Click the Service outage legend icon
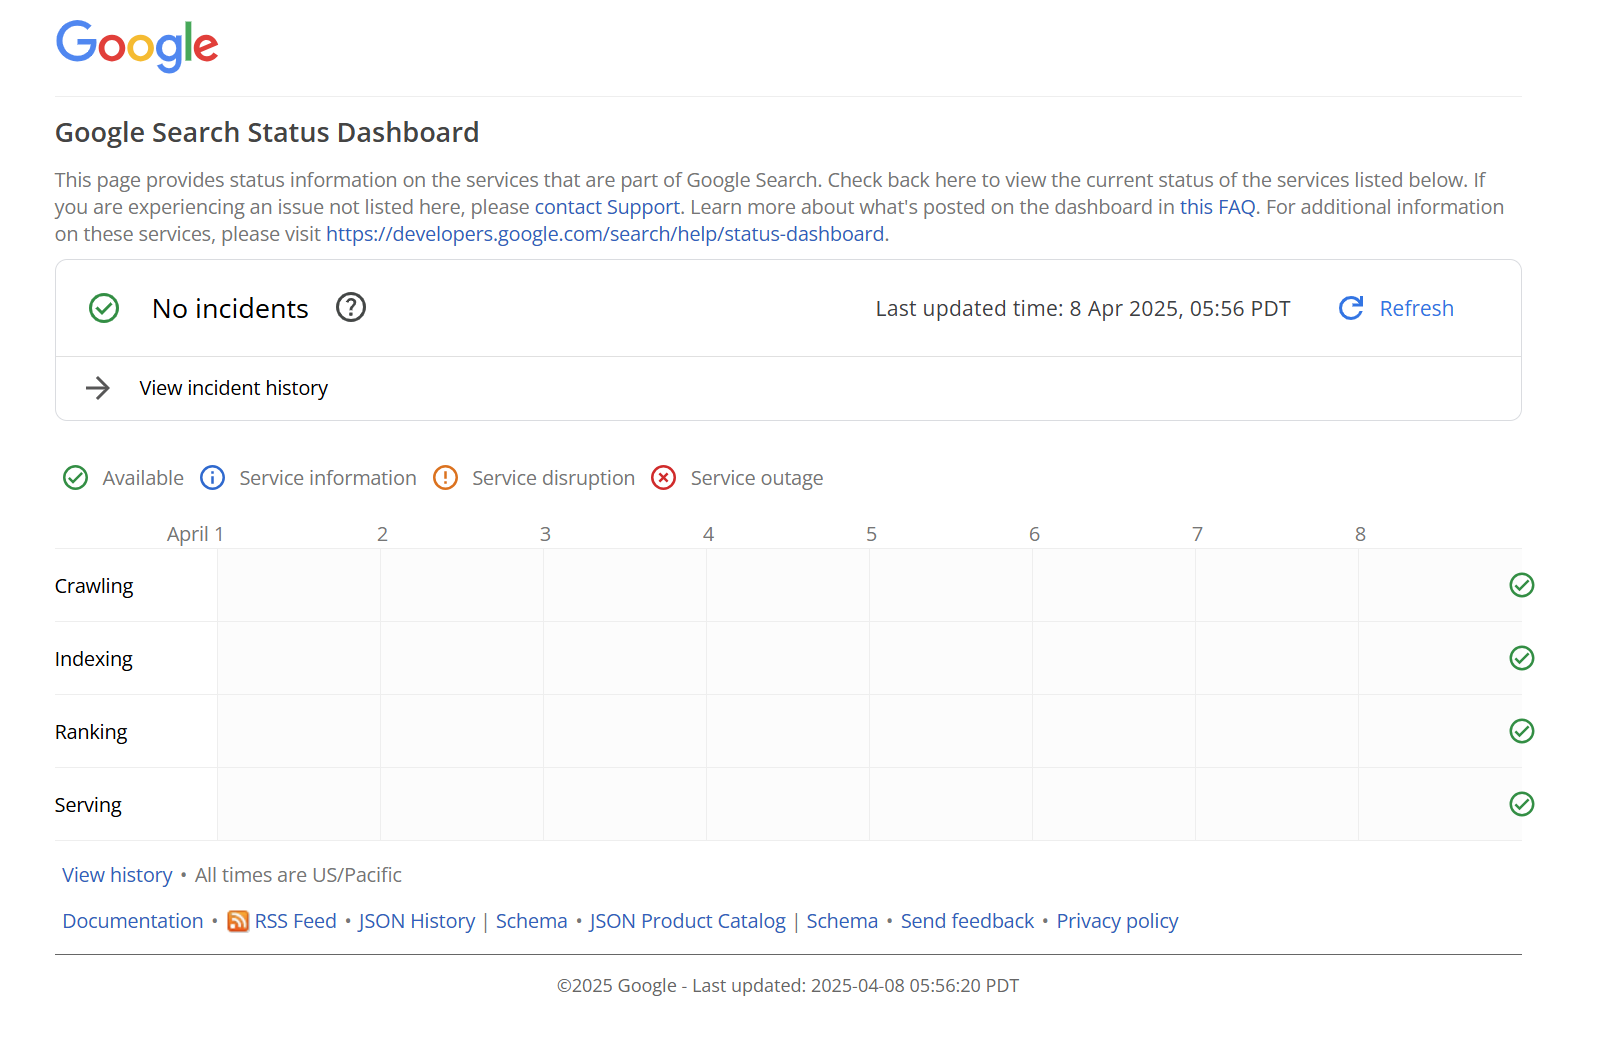Image resolution: width=1624 pixels, height=1056 pixels. (x=664, y=478)
